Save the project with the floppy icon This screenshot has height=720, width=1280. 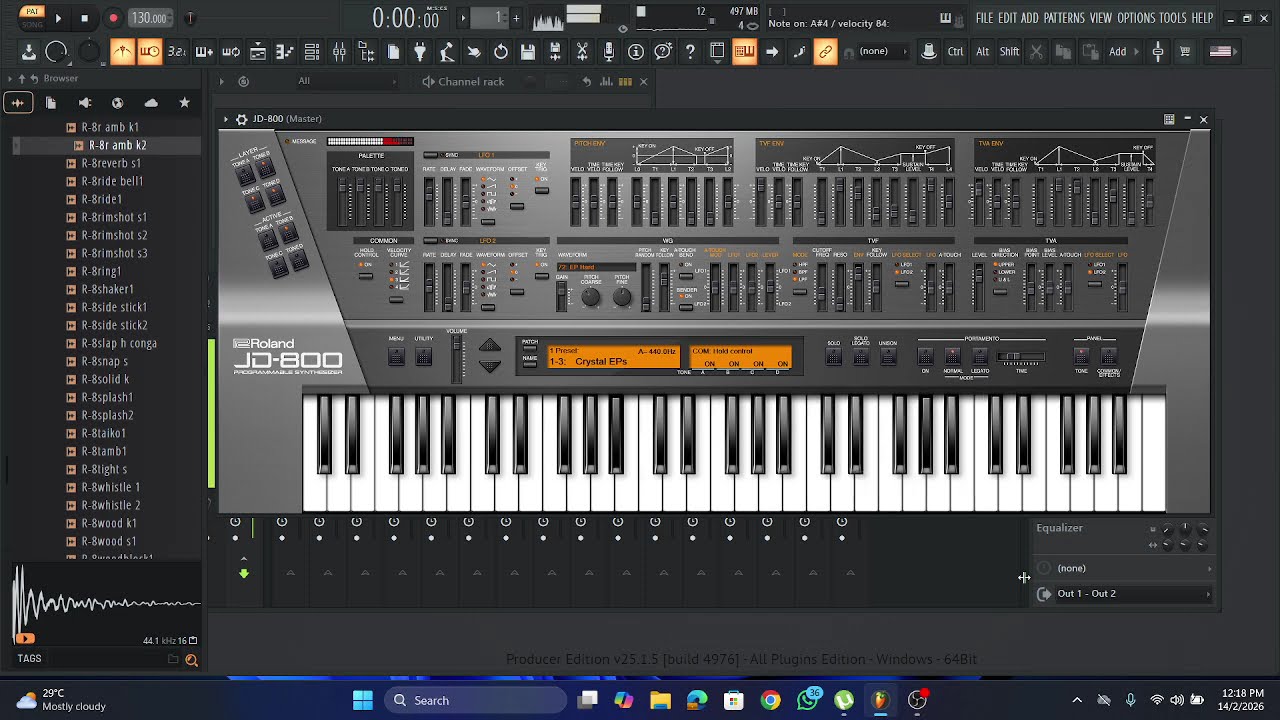coord(528,52)
